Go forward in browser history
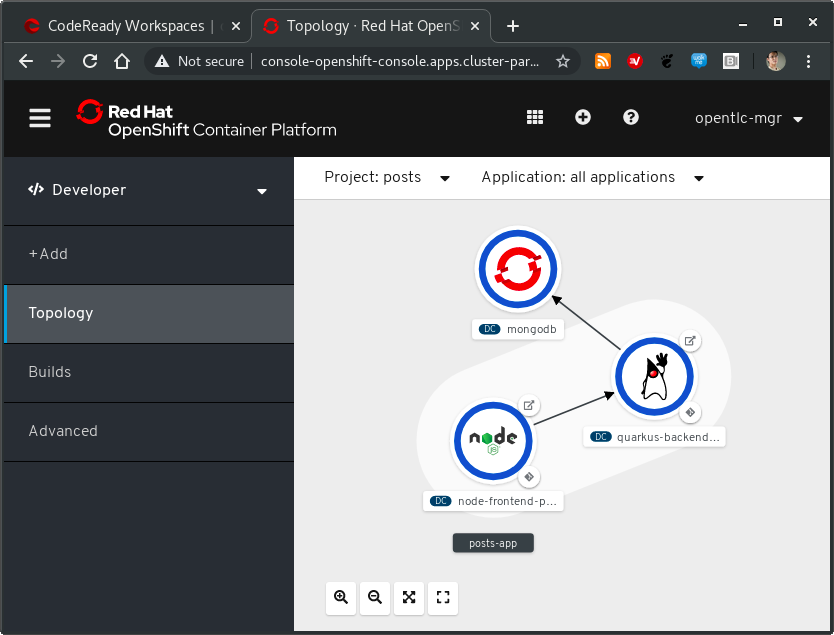834x635 pixels. point(58,62)
